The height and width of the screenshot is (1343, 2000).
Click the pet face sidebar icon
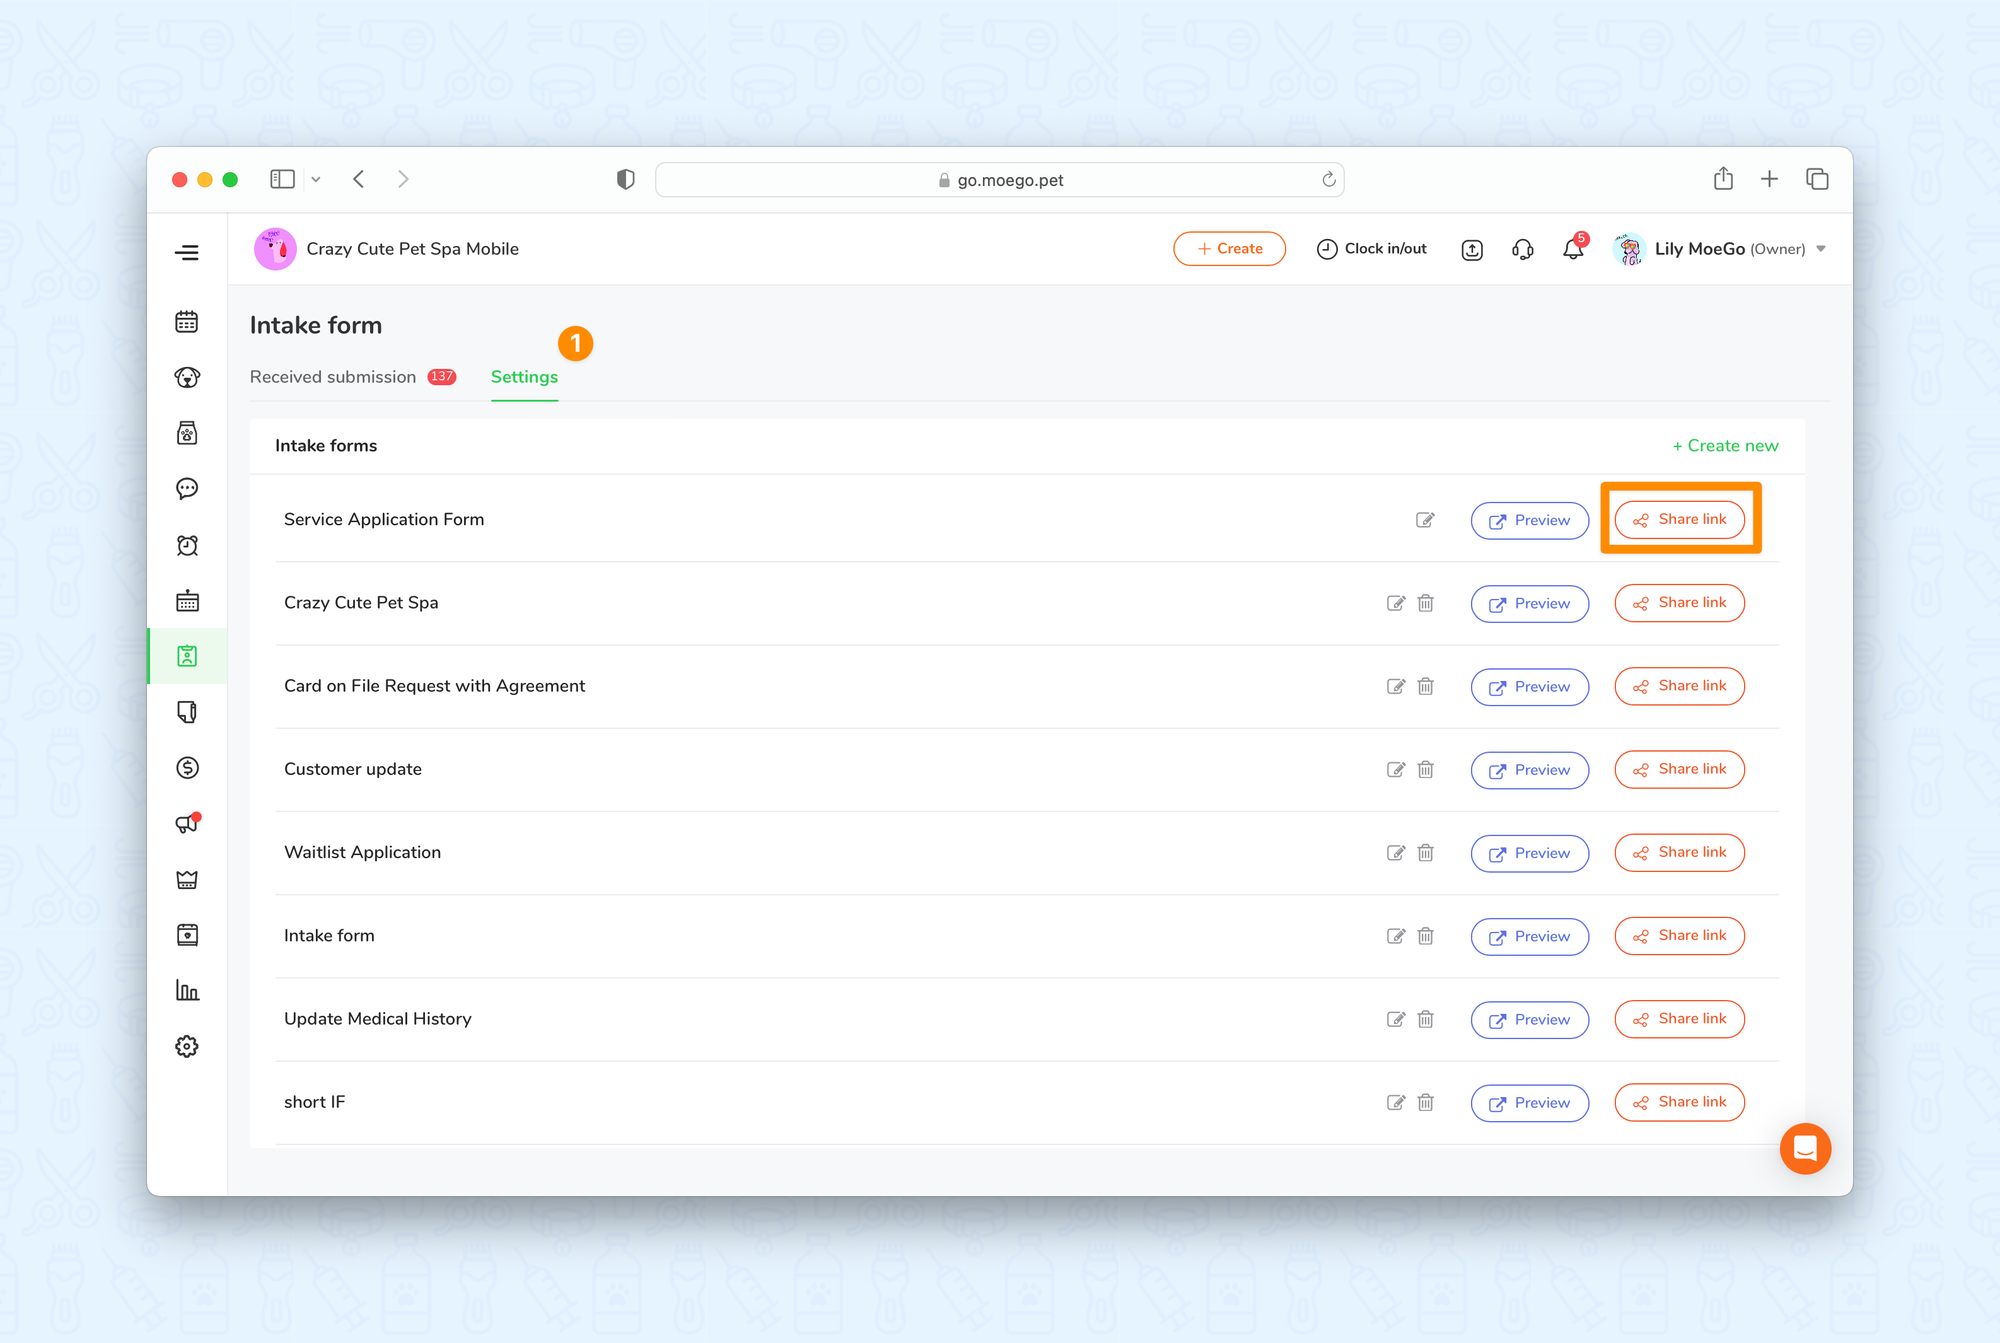click(187, 378)
